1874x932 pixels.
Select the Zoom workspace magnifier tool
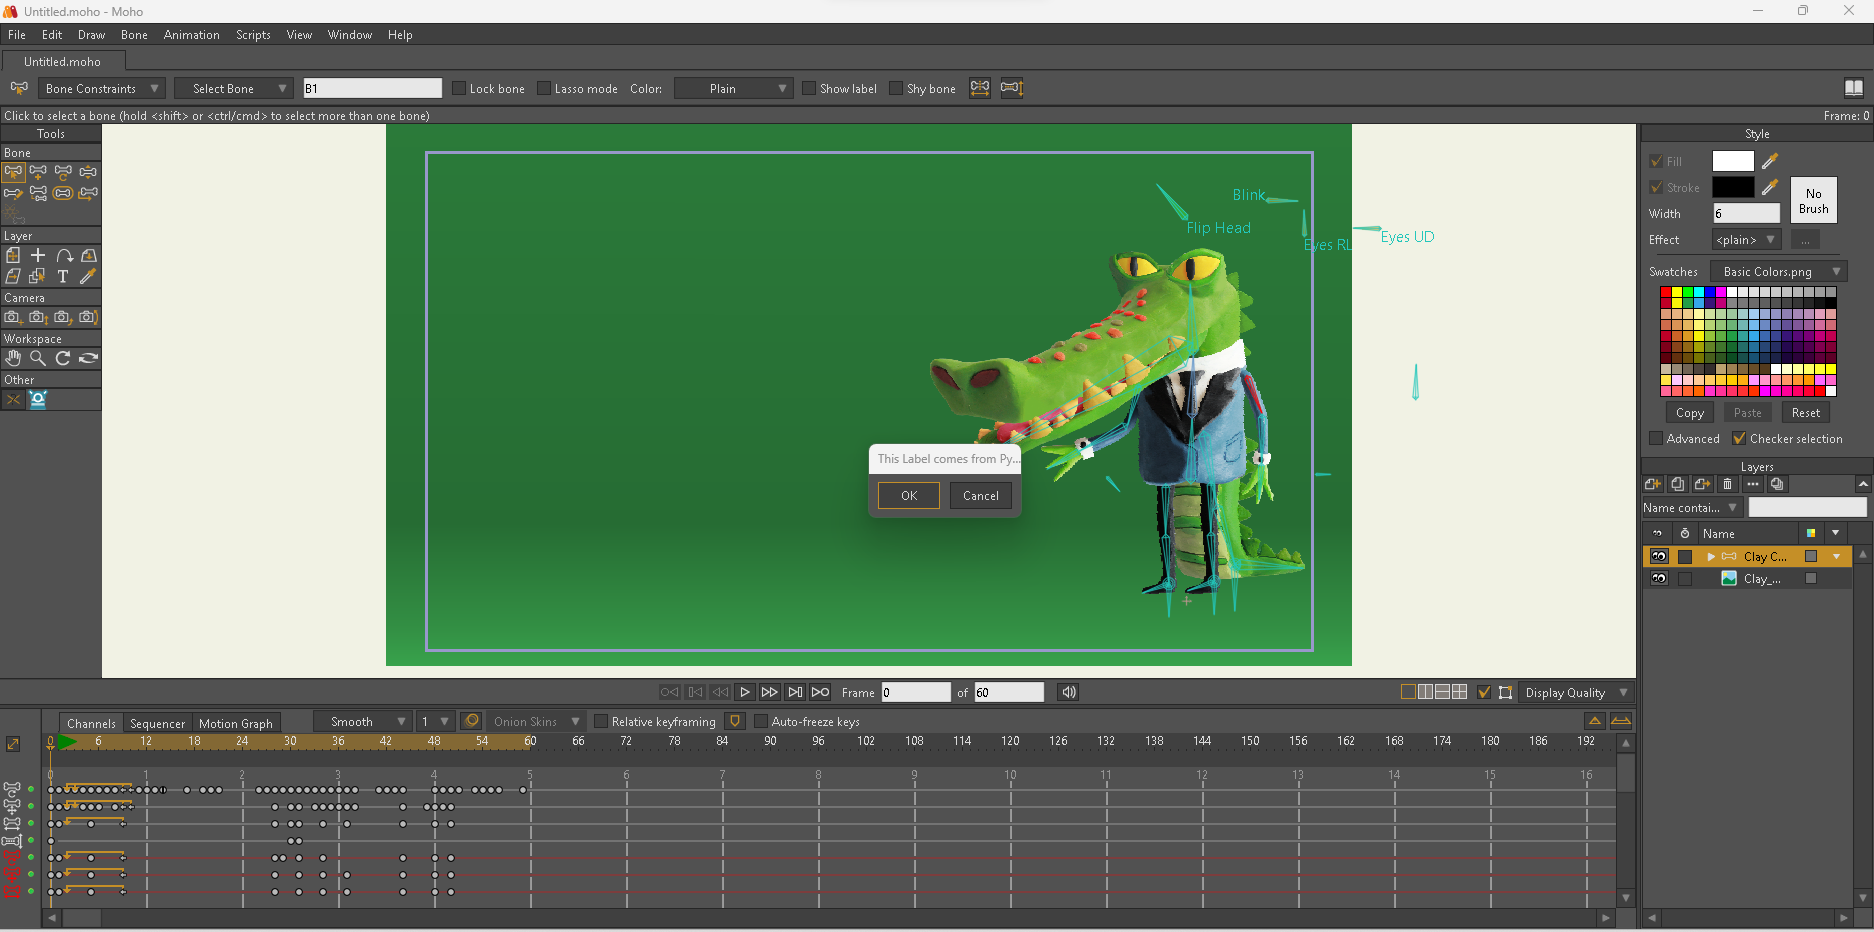pyautogui.click(x=38, y=358)
